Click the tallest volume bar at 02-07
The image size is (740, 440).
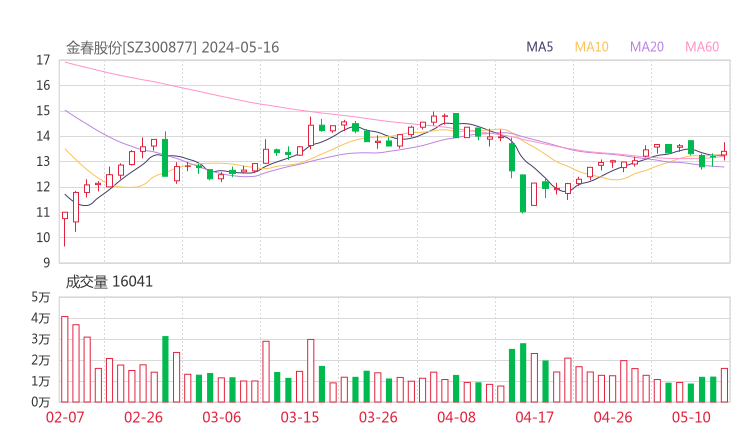pos(65,359)
